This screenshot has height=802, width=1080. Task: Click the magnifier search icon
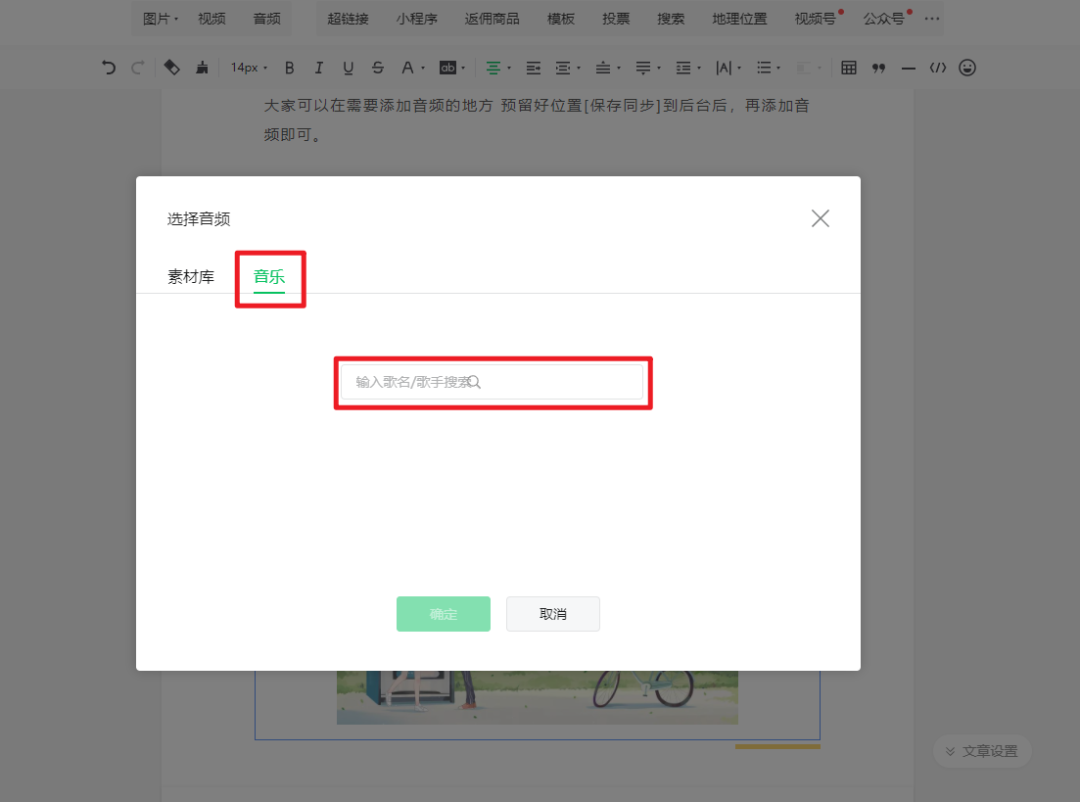tap(474, 382)
